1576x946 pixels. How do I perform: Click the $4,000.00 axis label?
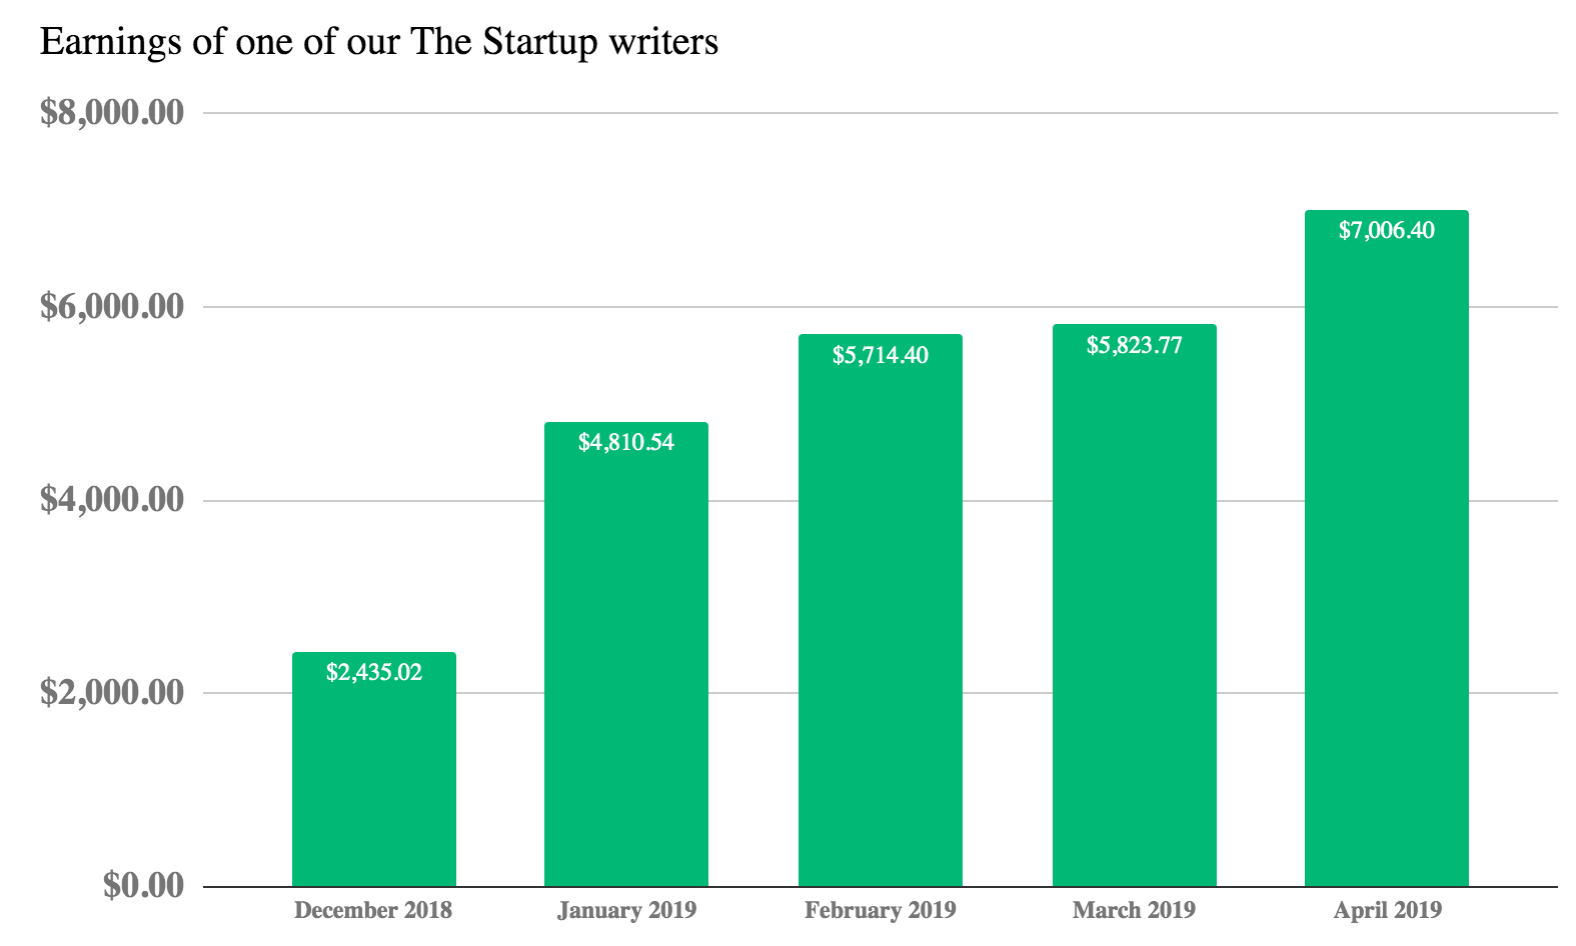coord(112,499)
